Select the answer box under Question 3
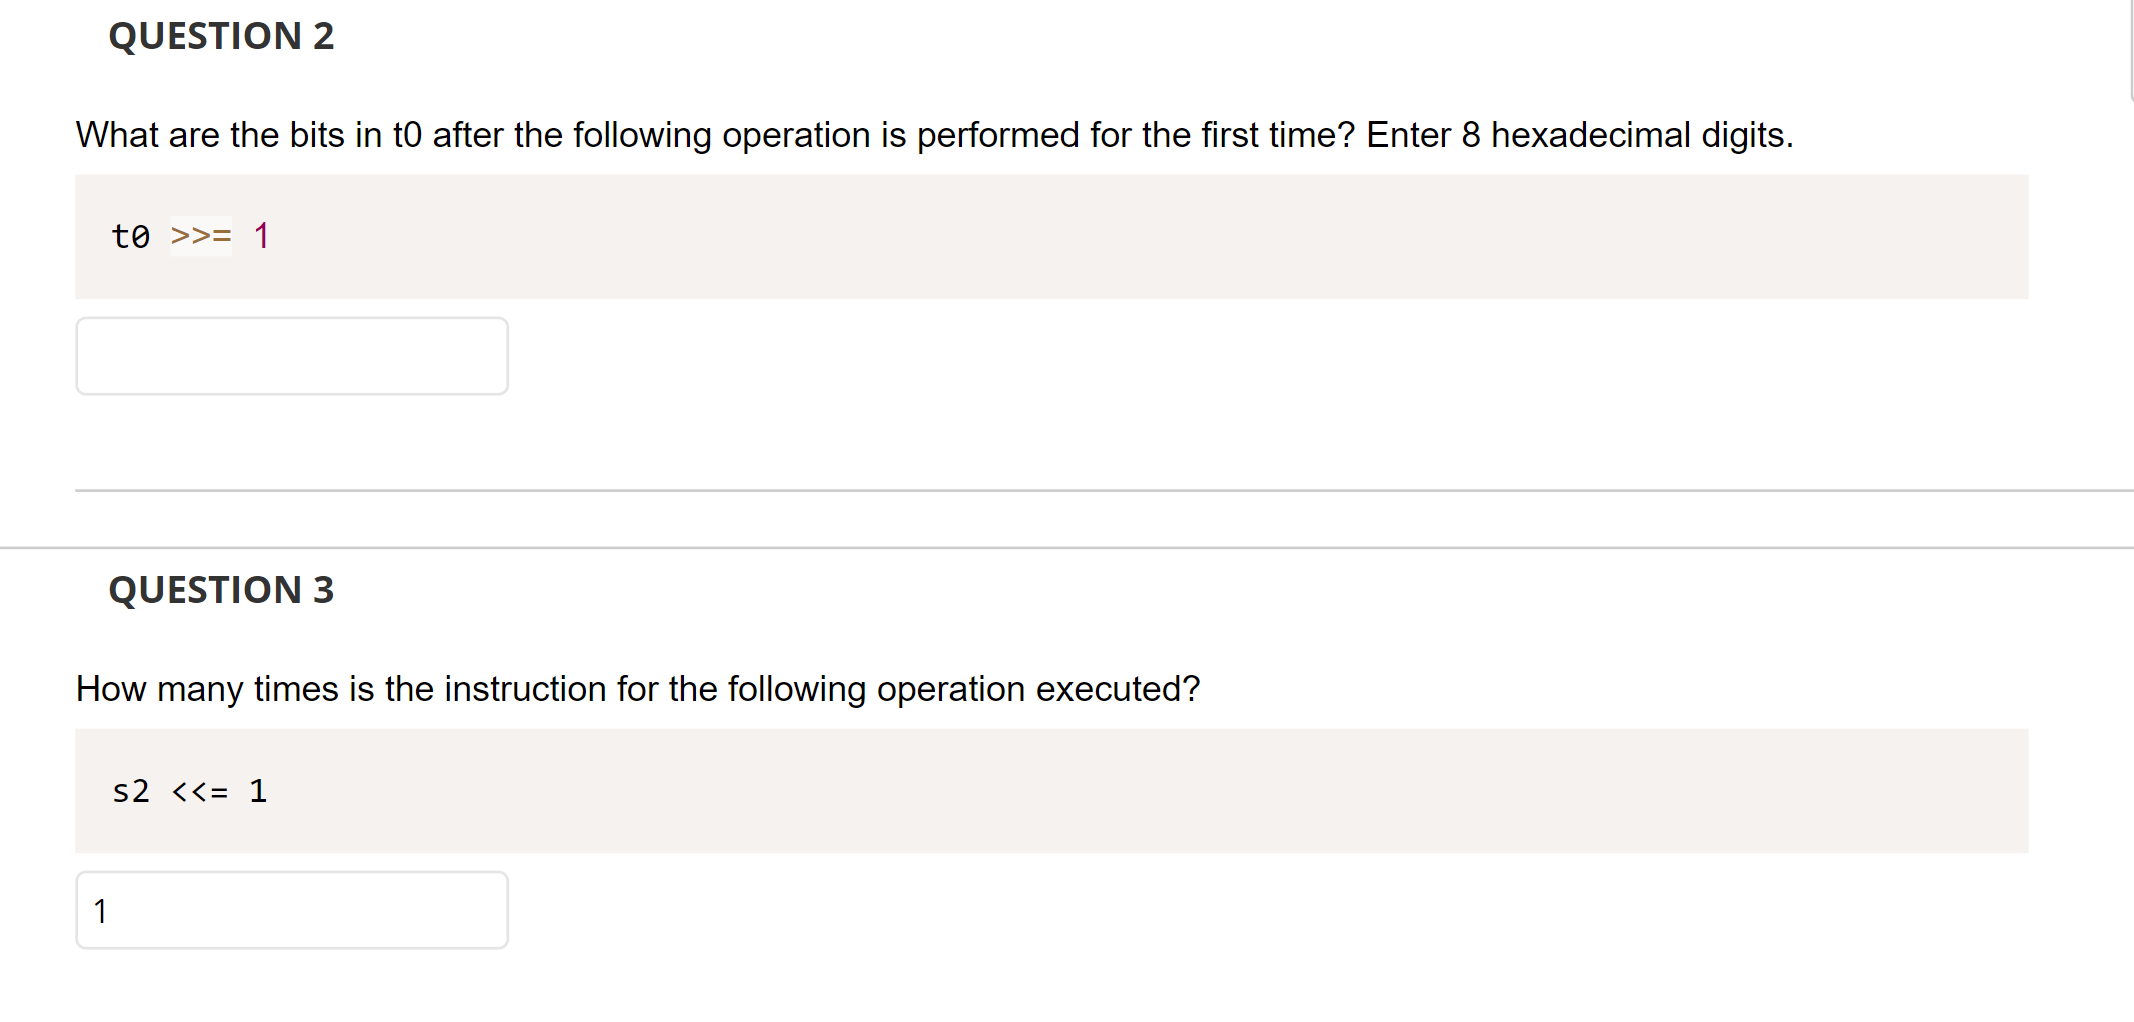The image size is (2134, 1022). tap(291, 909)
